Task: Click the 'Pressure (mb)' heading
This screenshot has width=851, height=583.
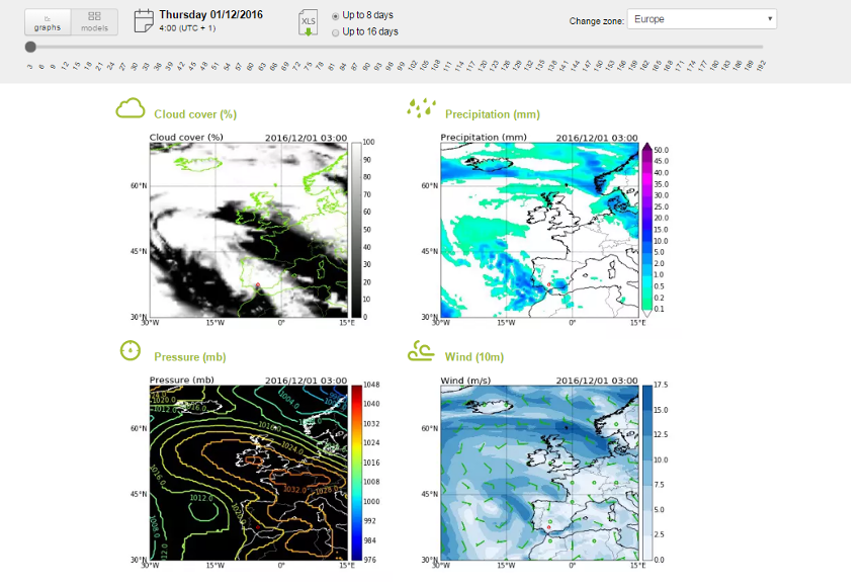Action: (190, 357)
